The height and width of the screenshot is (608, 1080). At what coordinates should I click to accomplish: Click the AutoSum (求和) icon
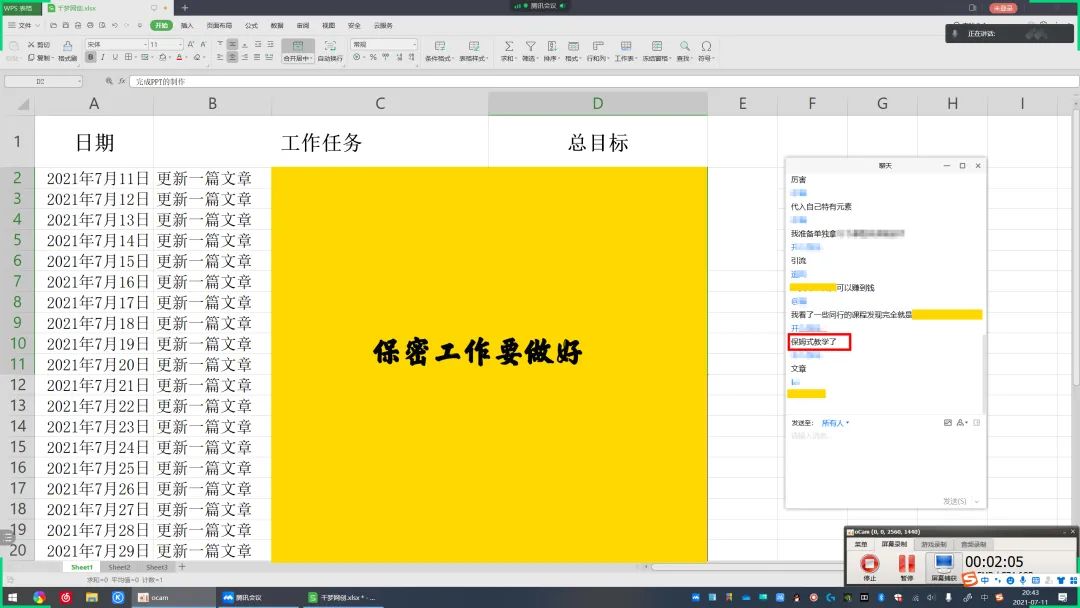[510, 46]
